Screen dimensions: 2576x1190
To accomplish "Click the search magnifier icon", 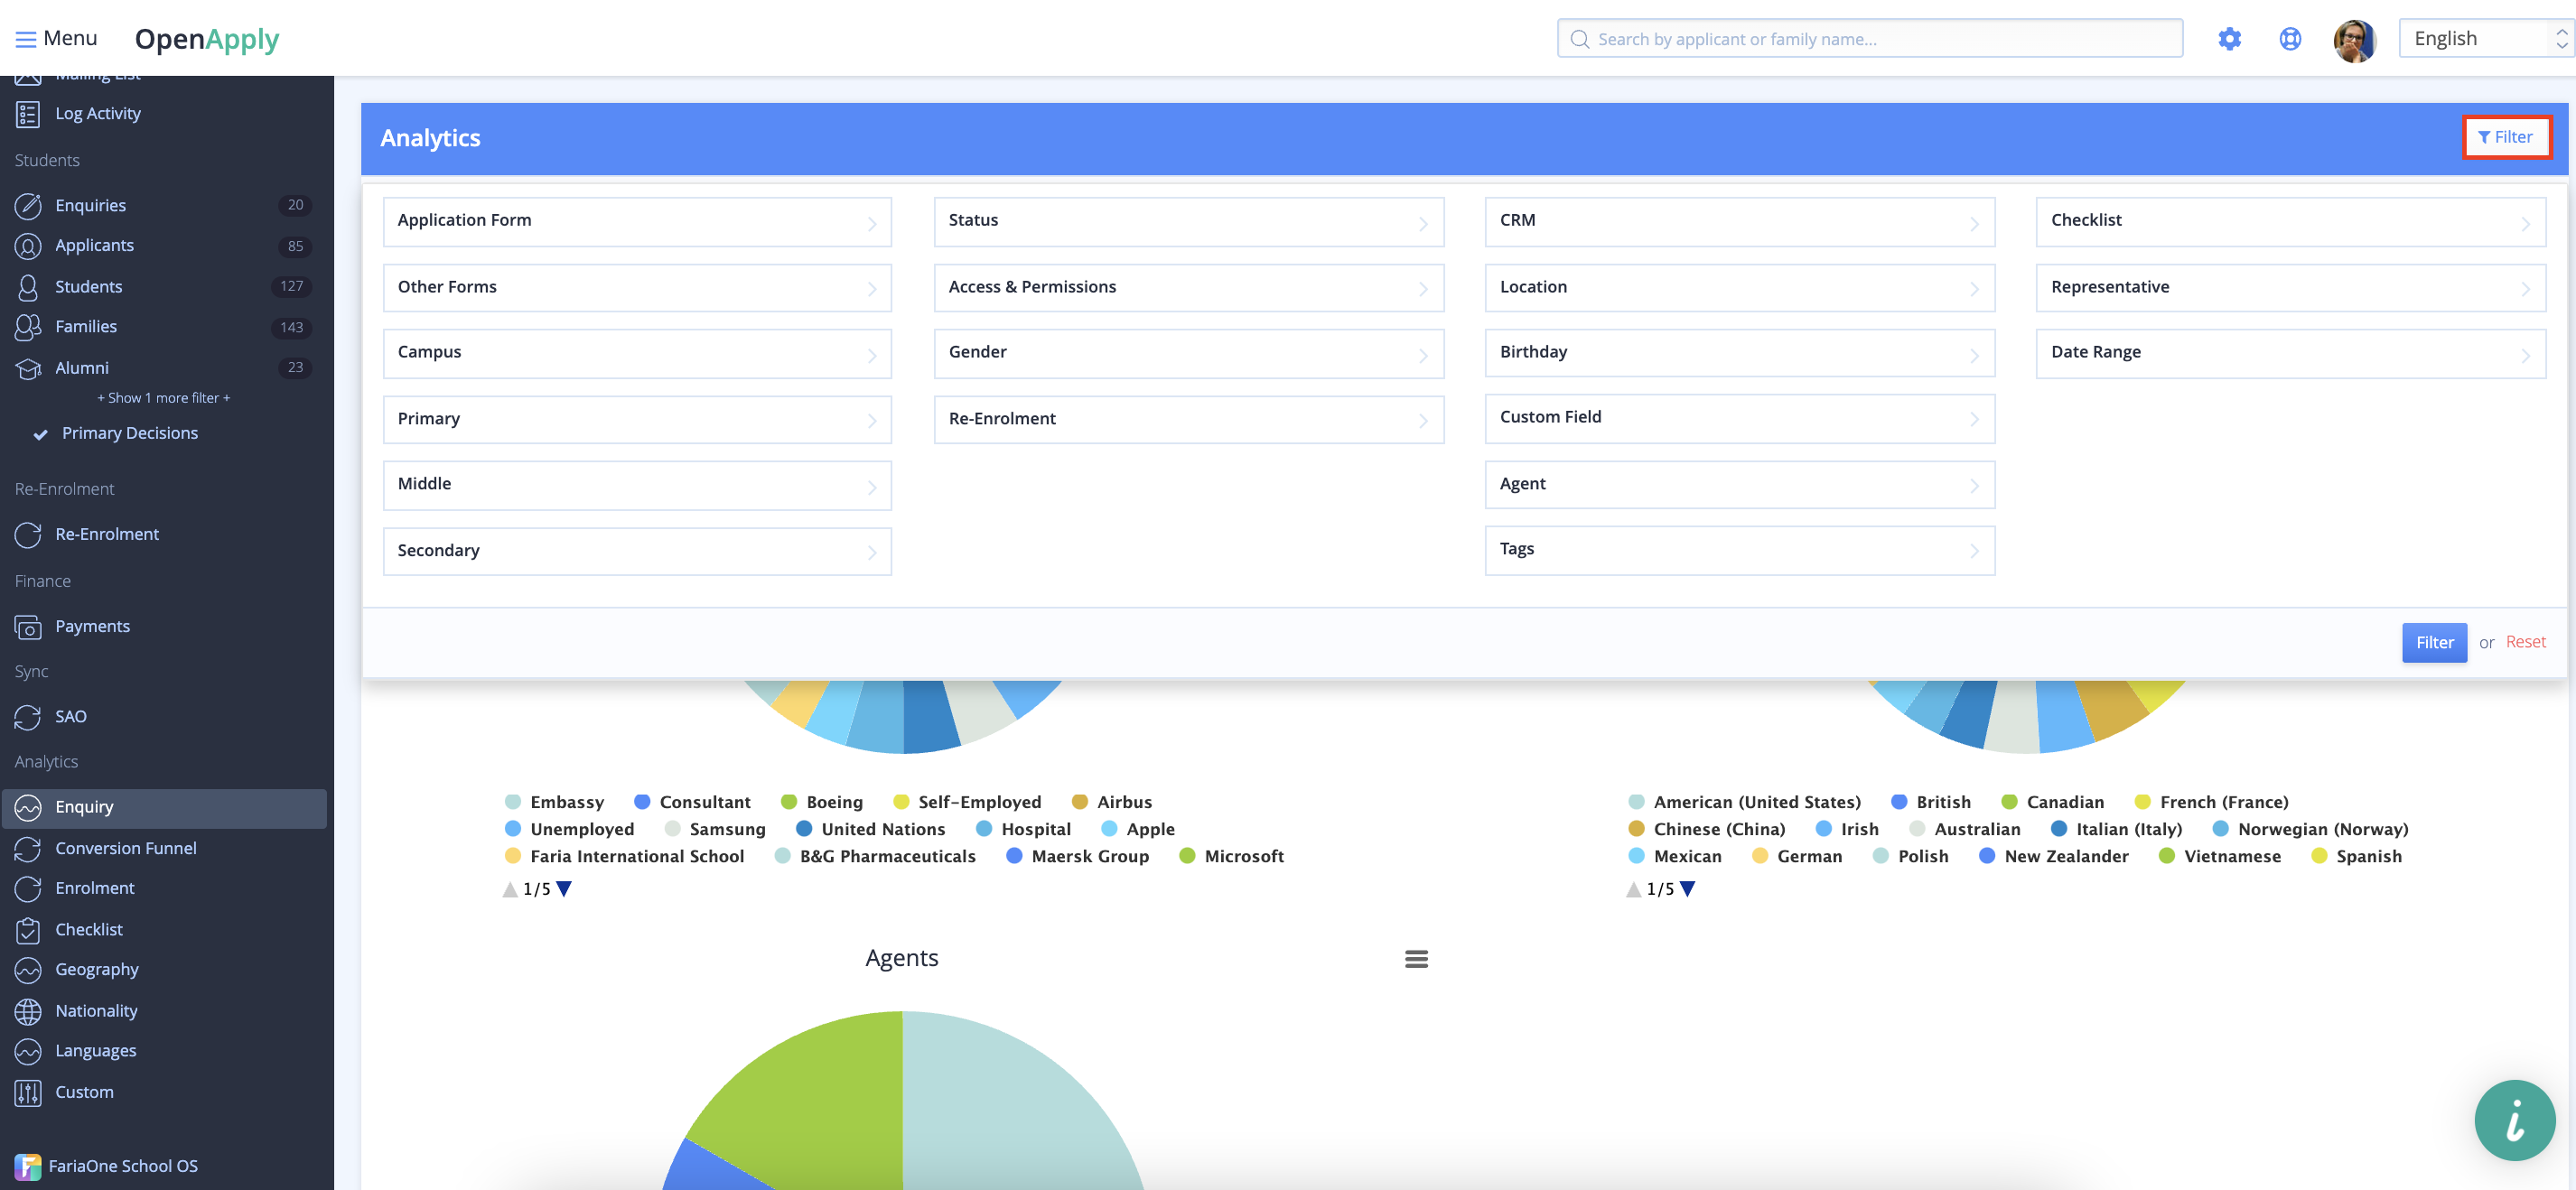I will (1579, 39).
